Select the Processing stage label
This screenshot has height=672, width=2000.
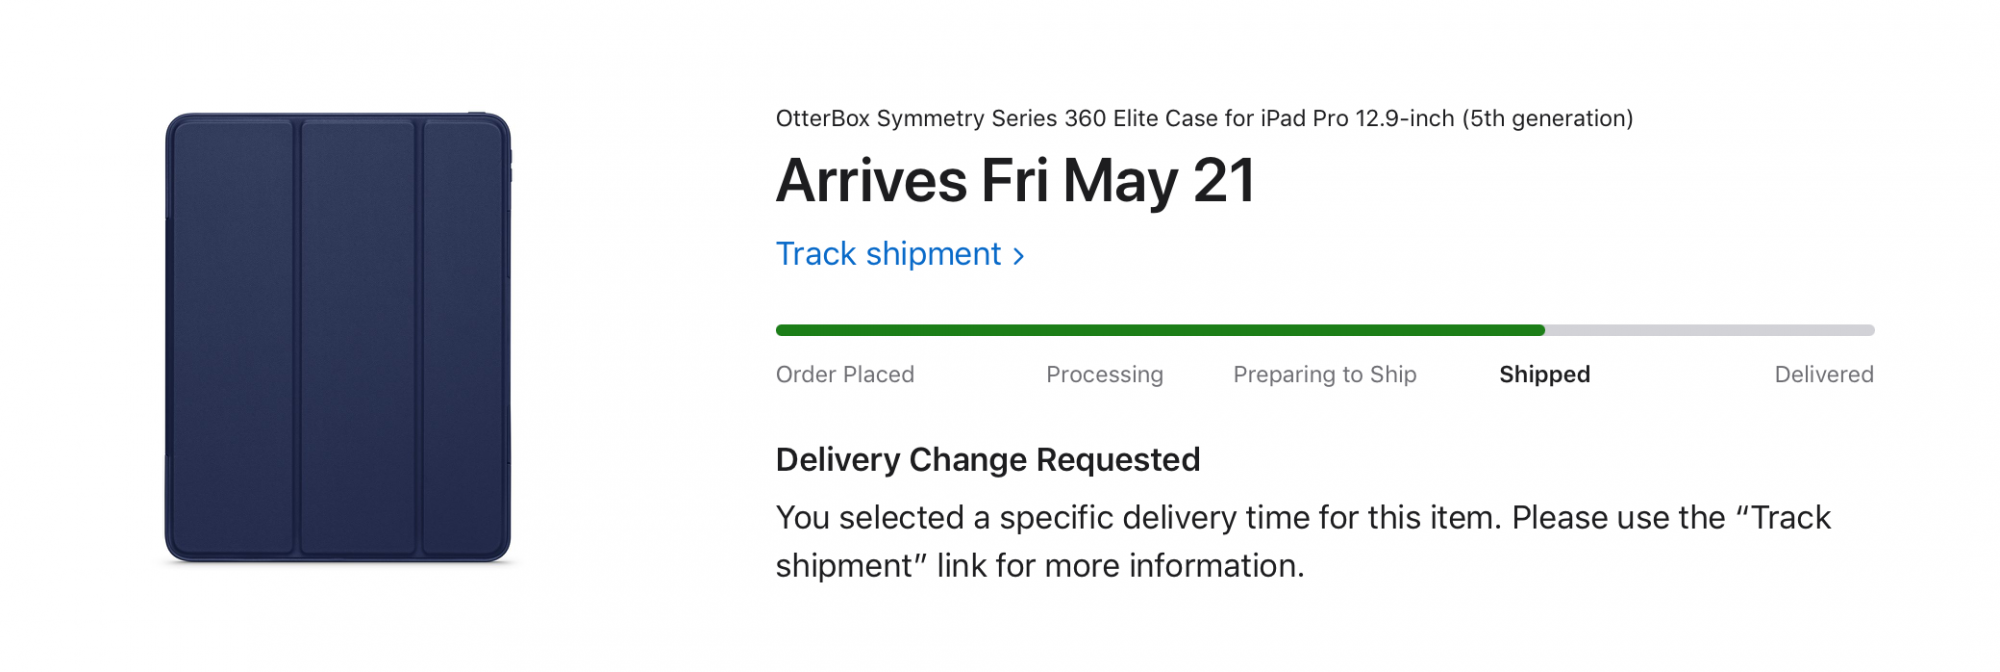click(1104, 374)
